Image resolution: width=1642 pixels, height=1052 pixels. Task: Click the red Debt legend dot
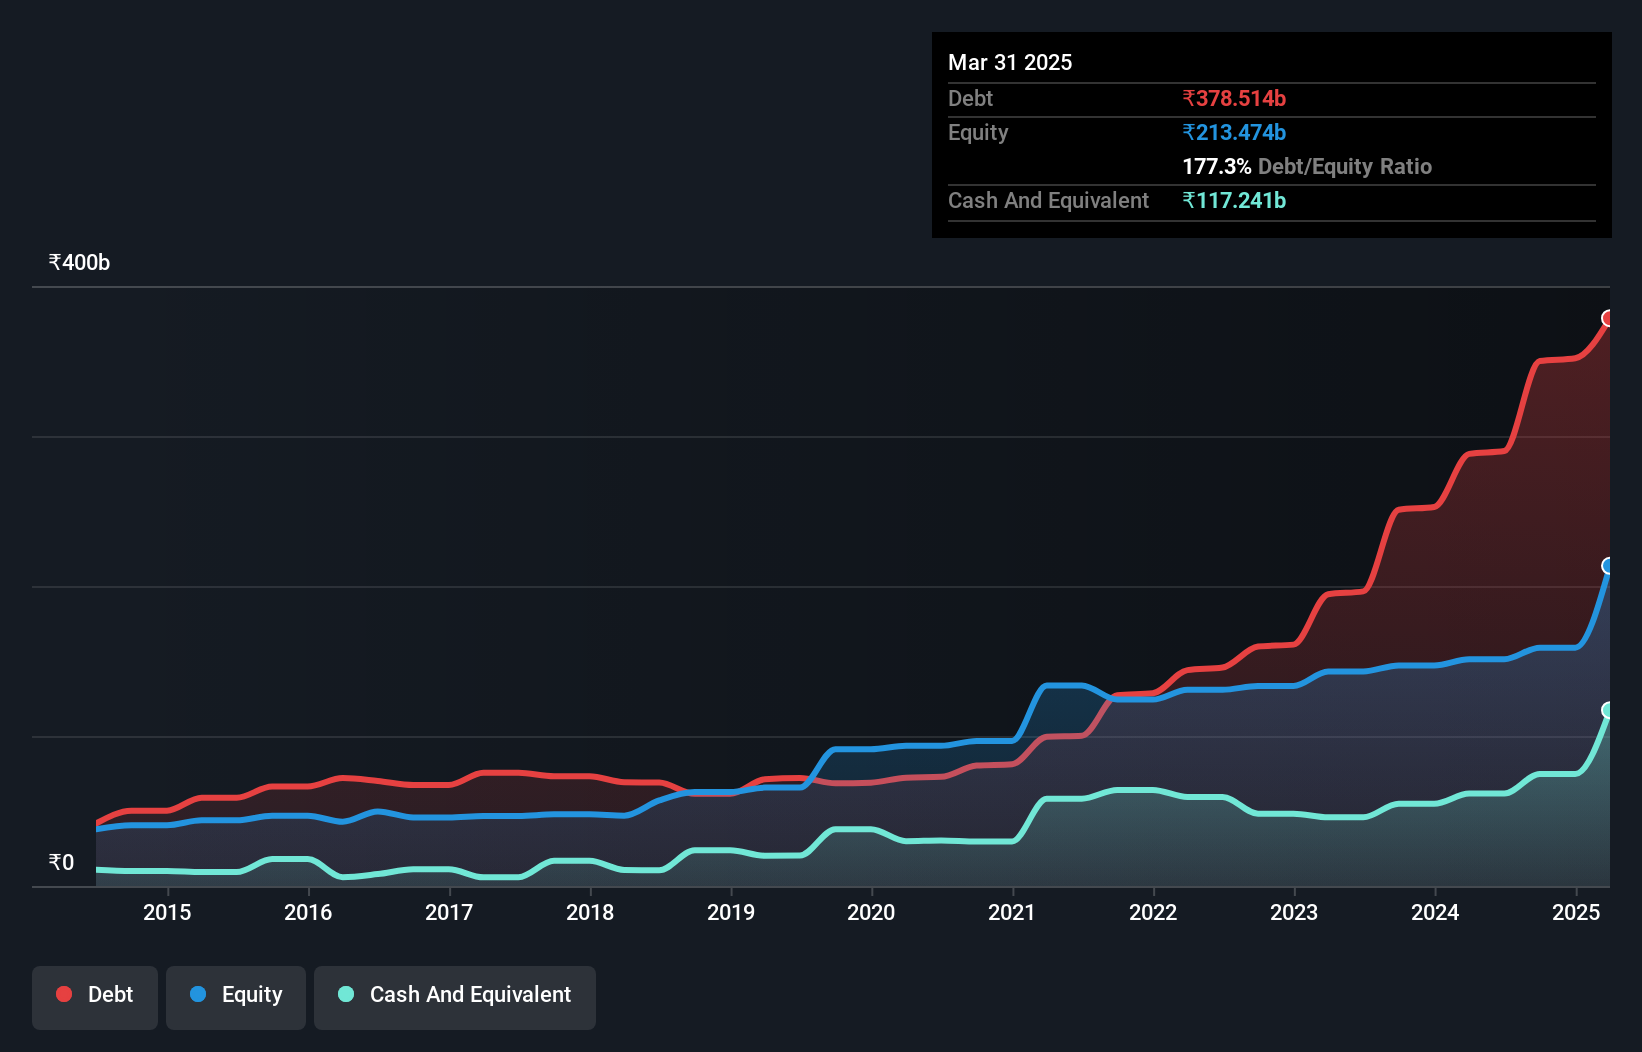point(64,994)
